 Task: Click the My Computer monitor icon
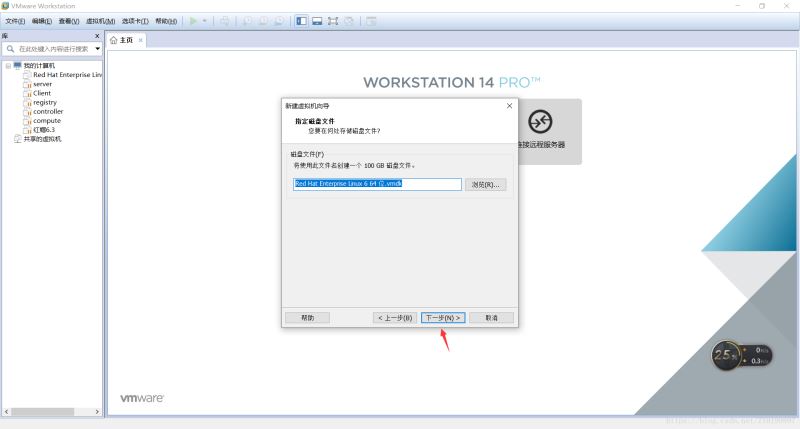pyautogui.click(x=18, y=66)
